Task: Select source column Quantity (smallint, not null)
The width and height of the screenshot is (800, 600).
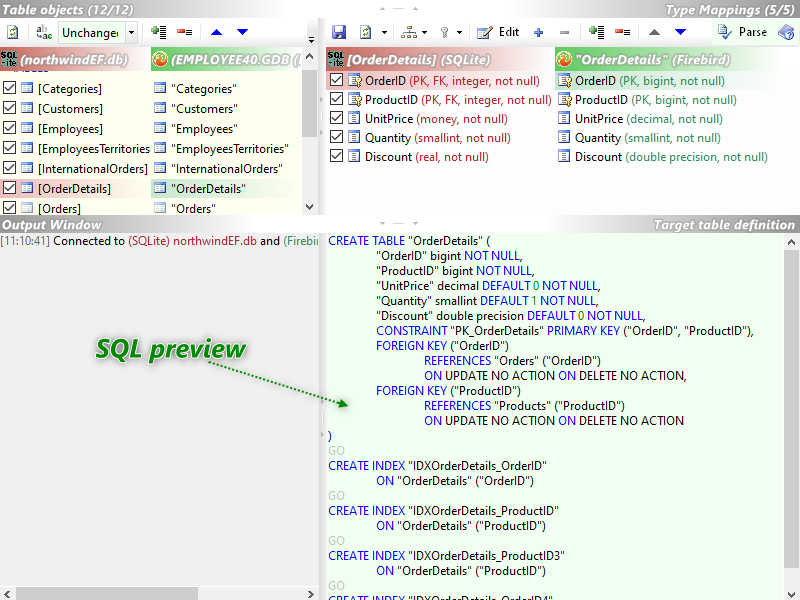Action: 438,138
